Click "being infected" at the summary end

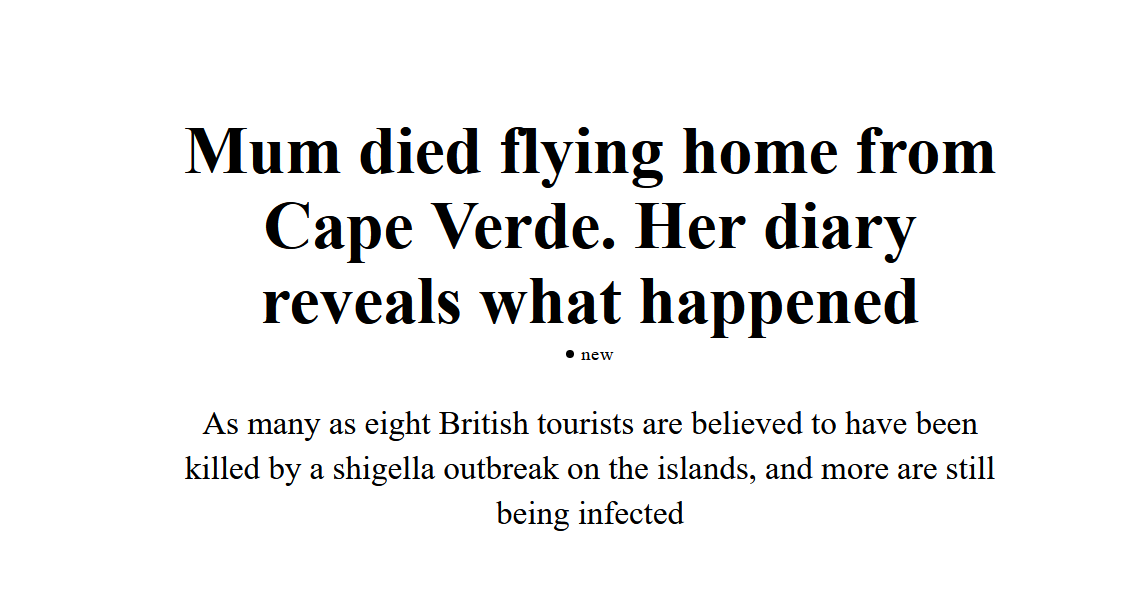pos(590,514)
